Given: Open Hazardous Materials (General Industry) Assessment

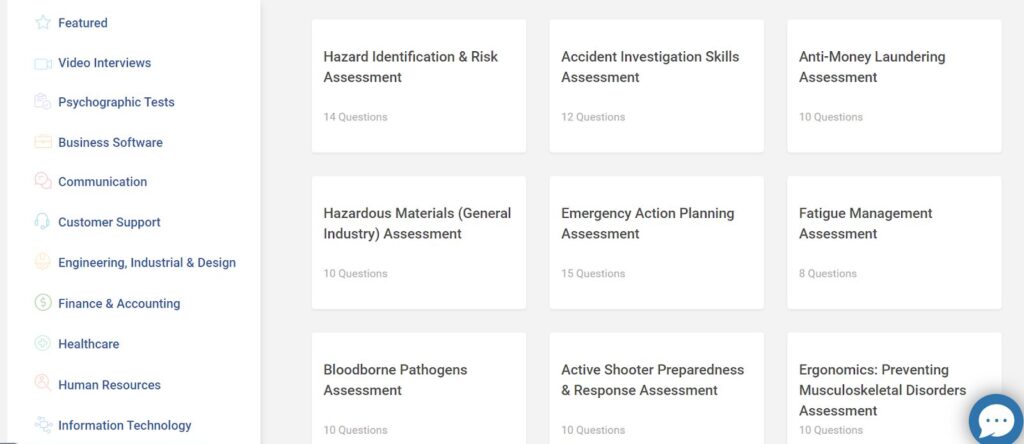Looking at the screenshot, I should (419, 243).
